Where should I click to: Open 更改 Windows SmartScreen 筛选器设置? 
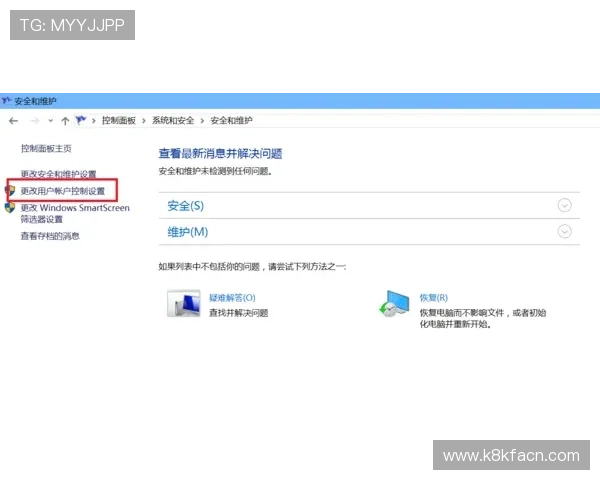coord(75,213)
